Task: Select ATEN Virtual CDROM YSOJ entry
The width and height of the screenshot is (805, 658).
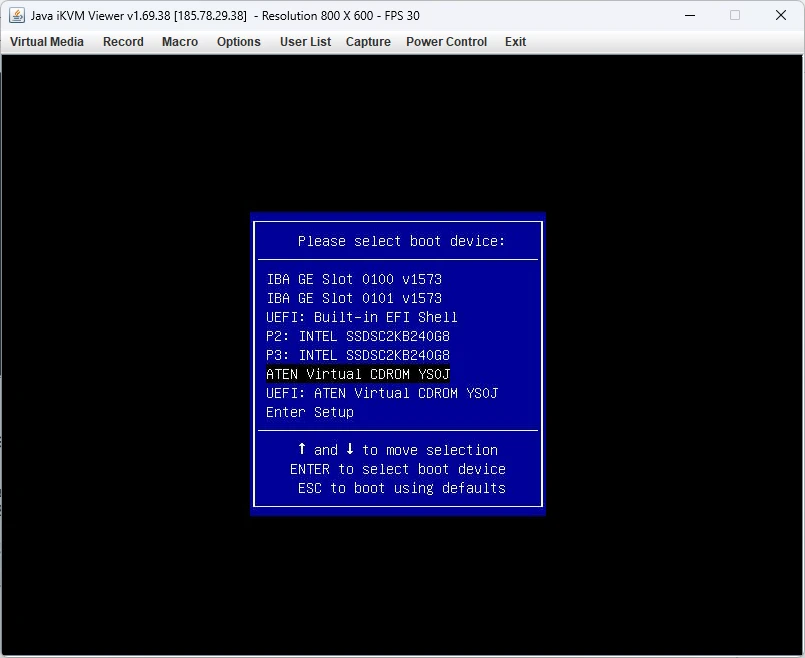Action: [358, 374]
